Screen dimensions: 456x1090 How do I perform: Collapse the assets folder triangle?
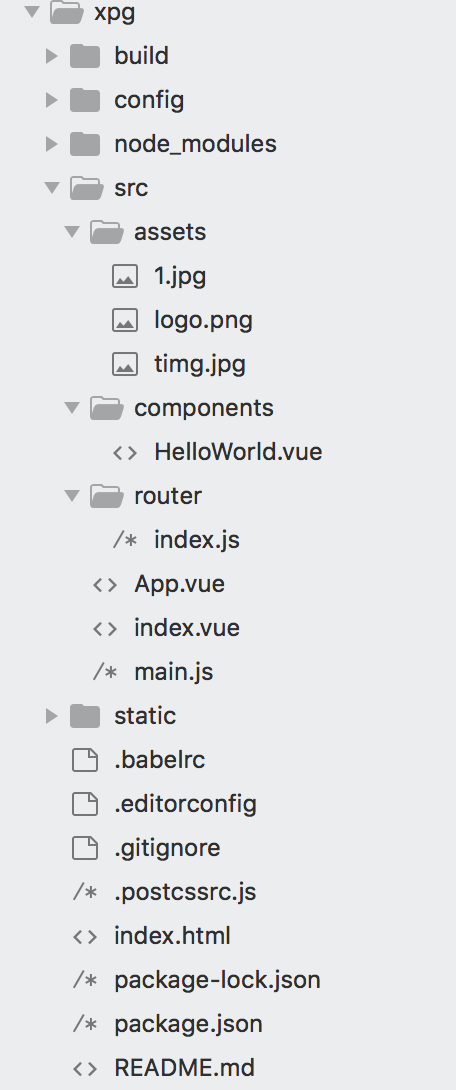(x=72, y=231)
